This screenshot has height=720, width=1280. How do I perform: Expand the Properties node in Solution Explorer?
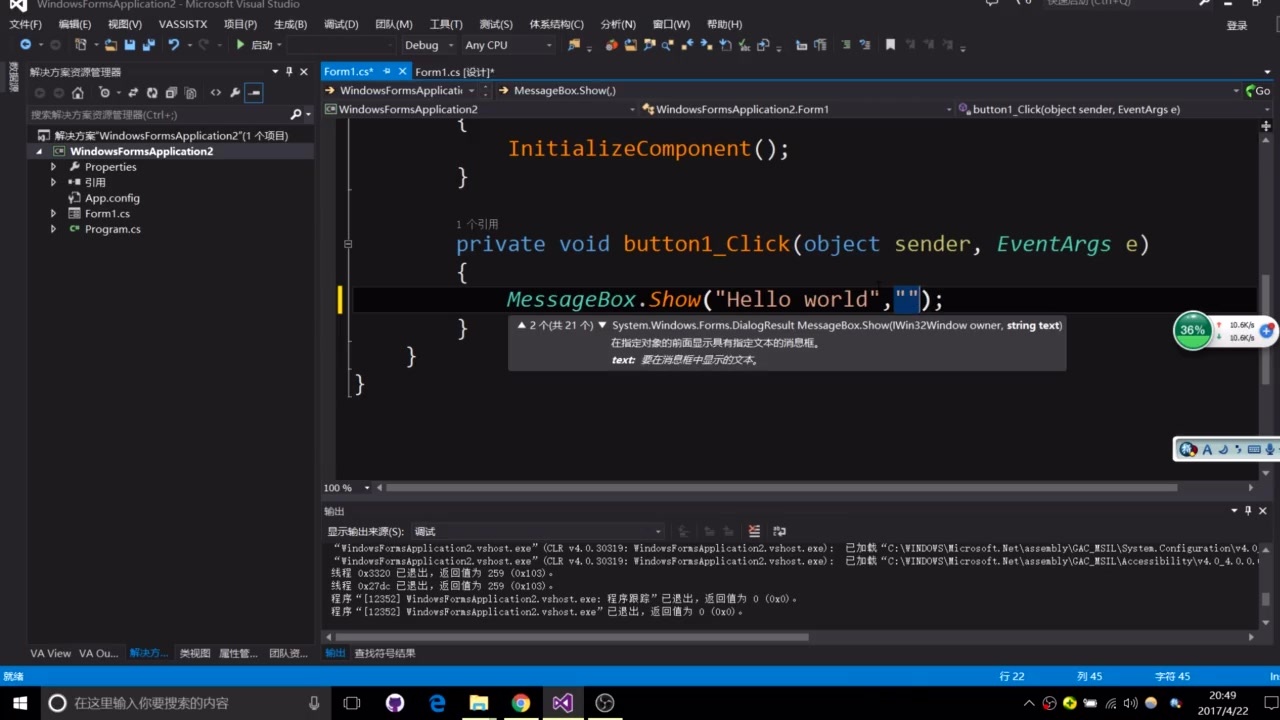[53, 167]
